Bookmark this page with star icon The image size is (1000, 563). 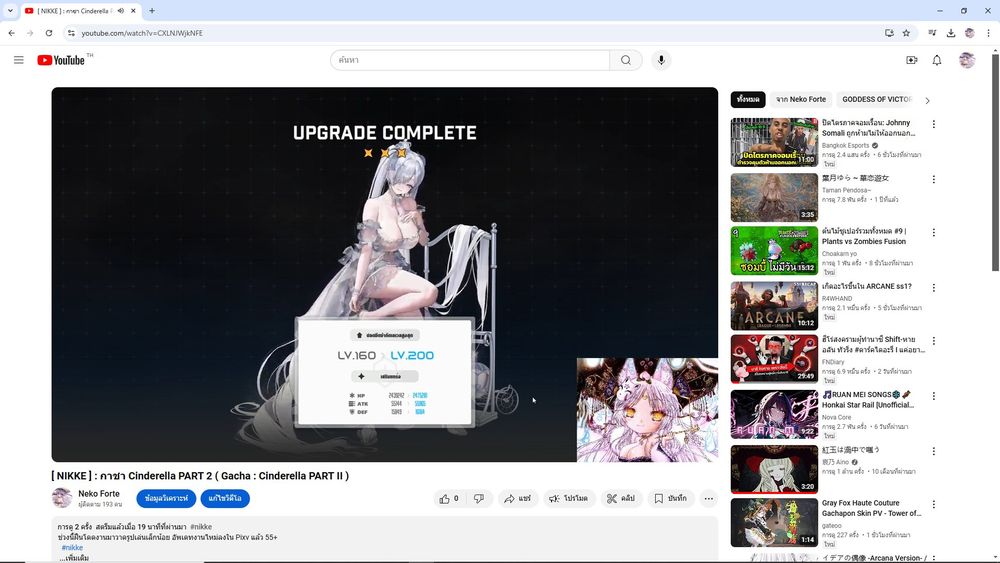click(x=906, y=33)
